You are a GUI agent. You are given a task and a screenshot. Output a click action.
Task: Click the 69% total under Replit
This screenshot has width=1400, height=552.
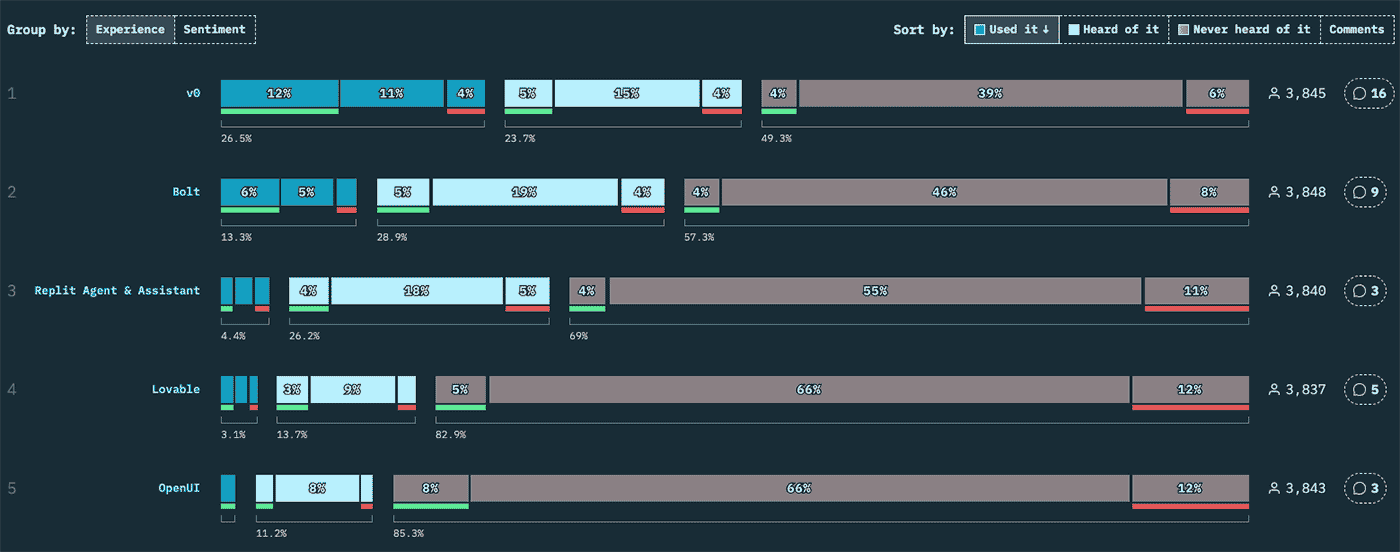pyautogui.click(x=579, y=336)
